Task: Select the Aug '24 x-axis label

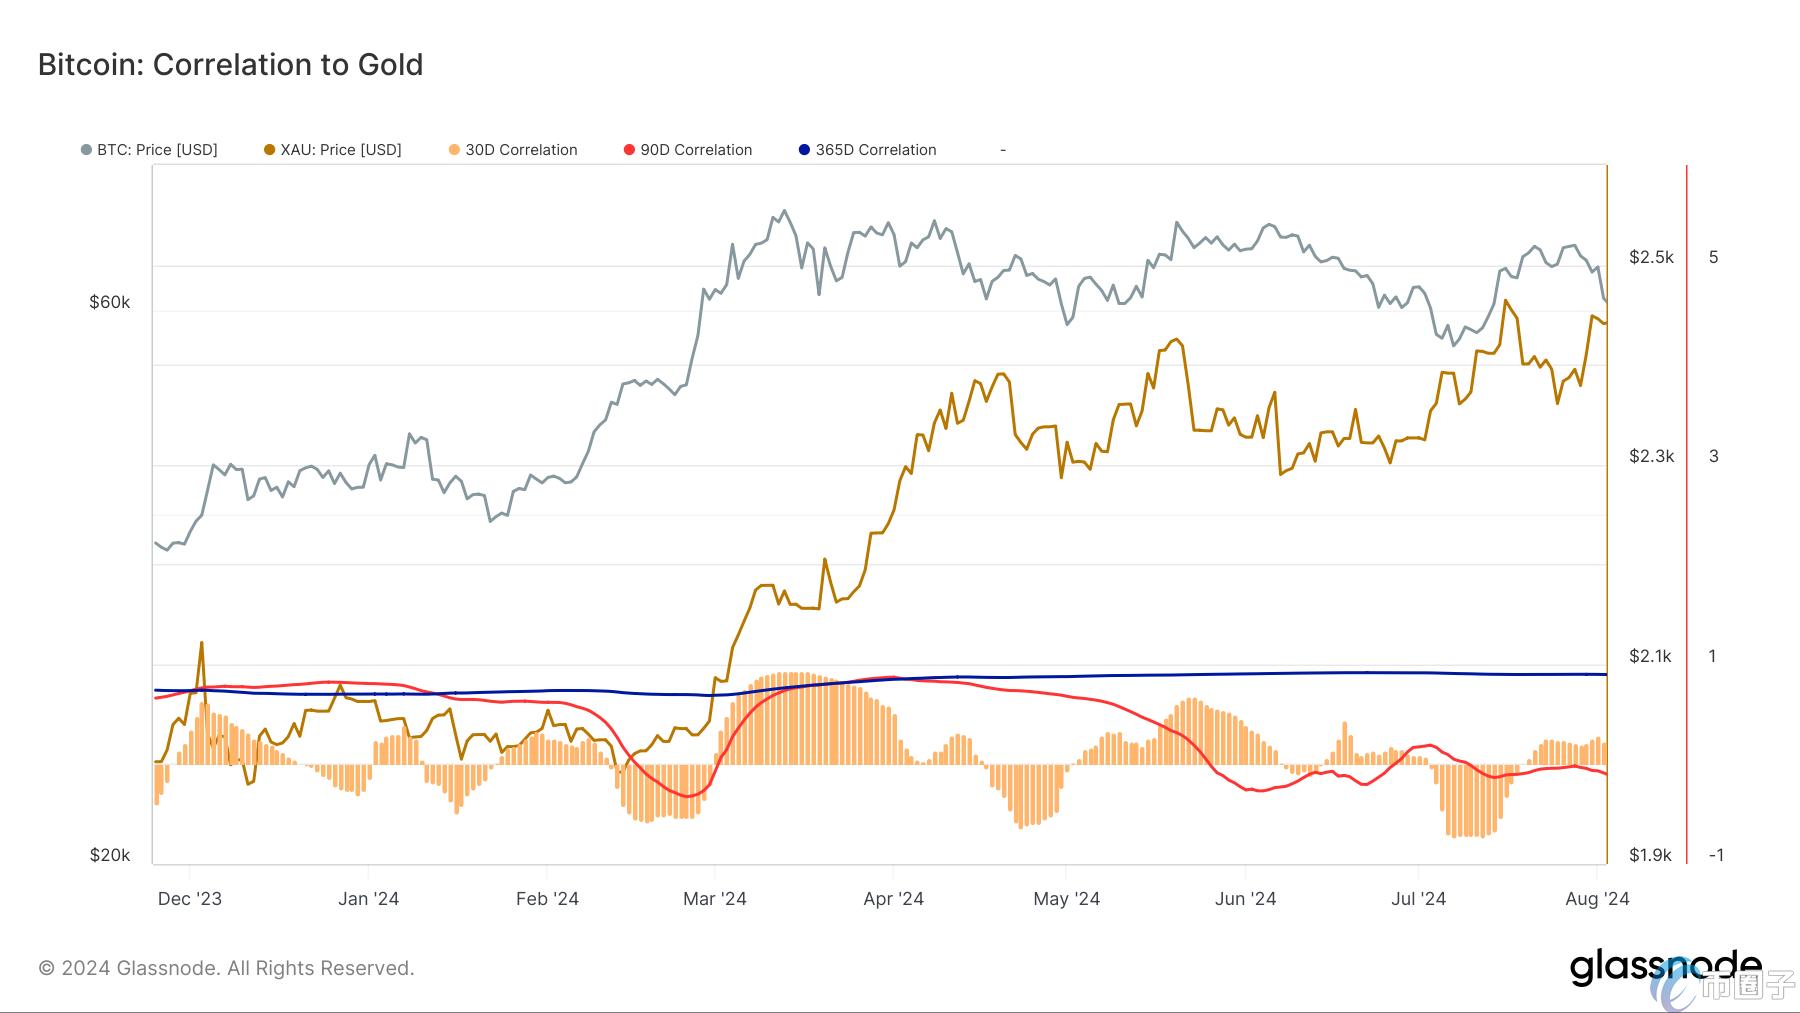Action: click(x=1597, y=898)
